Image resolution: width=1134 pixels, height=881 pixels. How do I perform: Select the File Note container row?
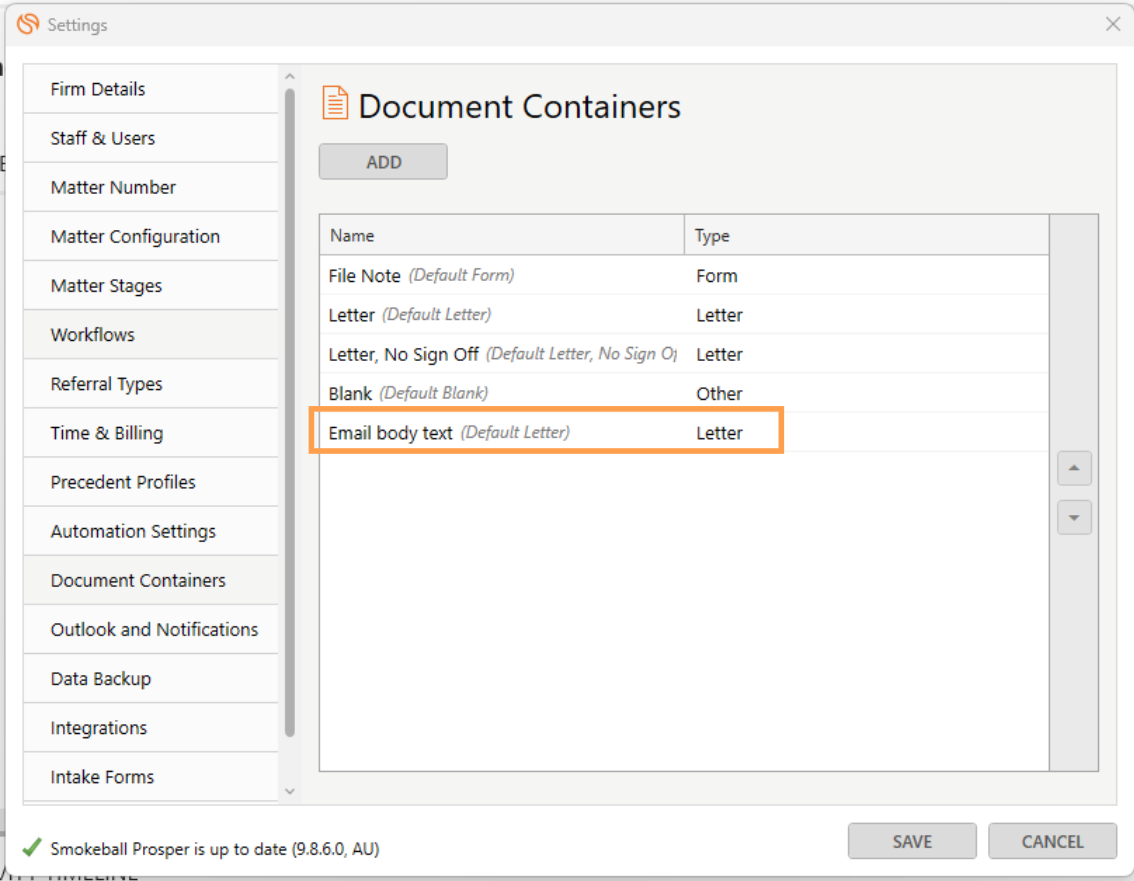pos(684,276)
